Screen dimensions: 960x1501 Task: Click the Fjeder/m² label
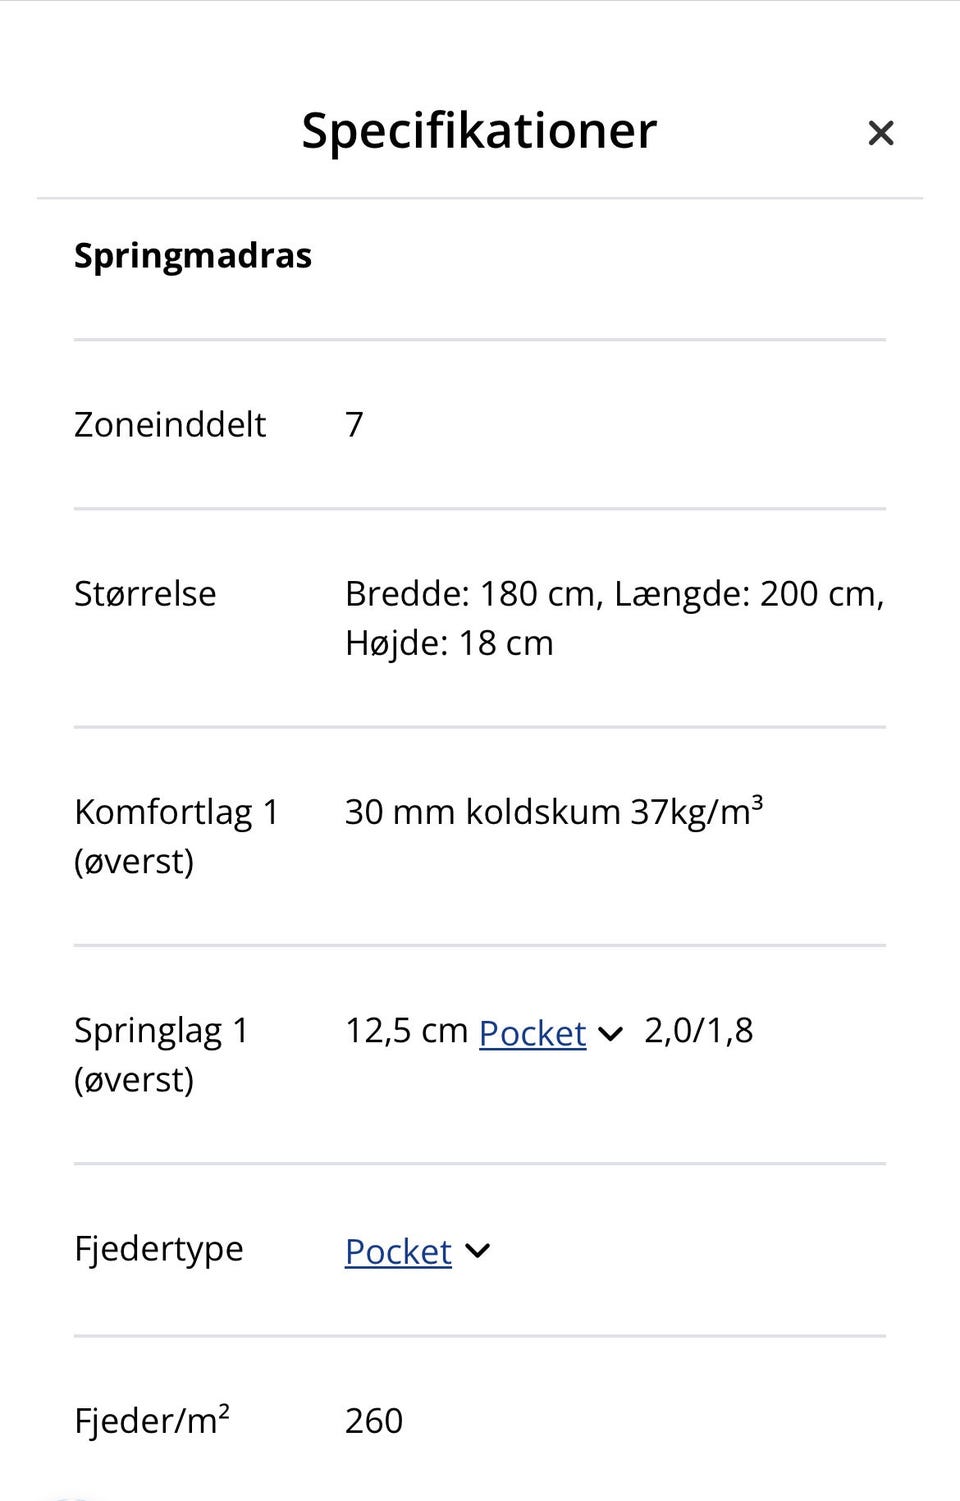pos(152,1420)
